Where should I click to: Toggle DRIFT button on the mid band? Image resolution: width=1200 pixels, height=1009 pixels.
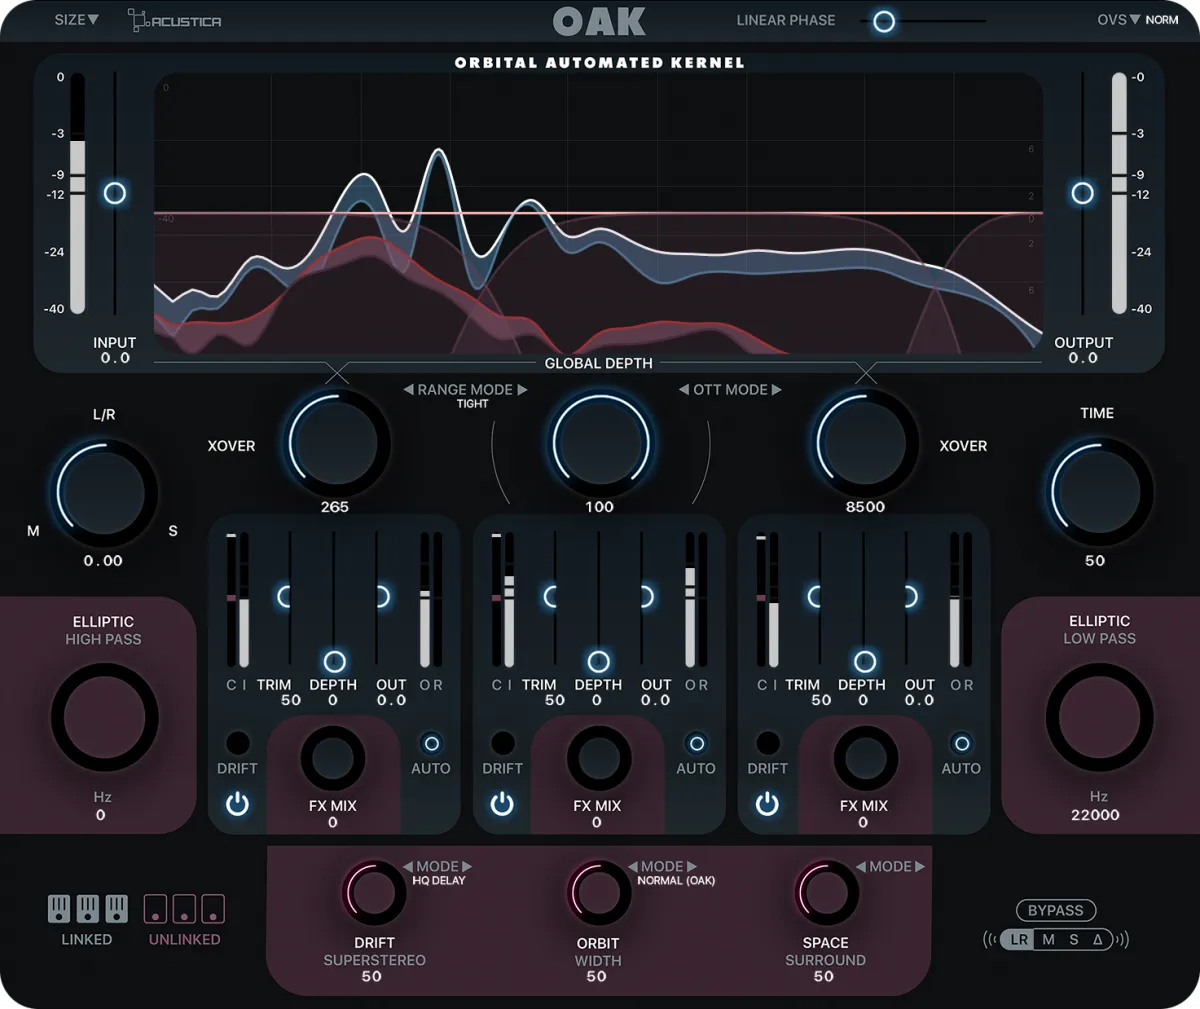[502, 743]
